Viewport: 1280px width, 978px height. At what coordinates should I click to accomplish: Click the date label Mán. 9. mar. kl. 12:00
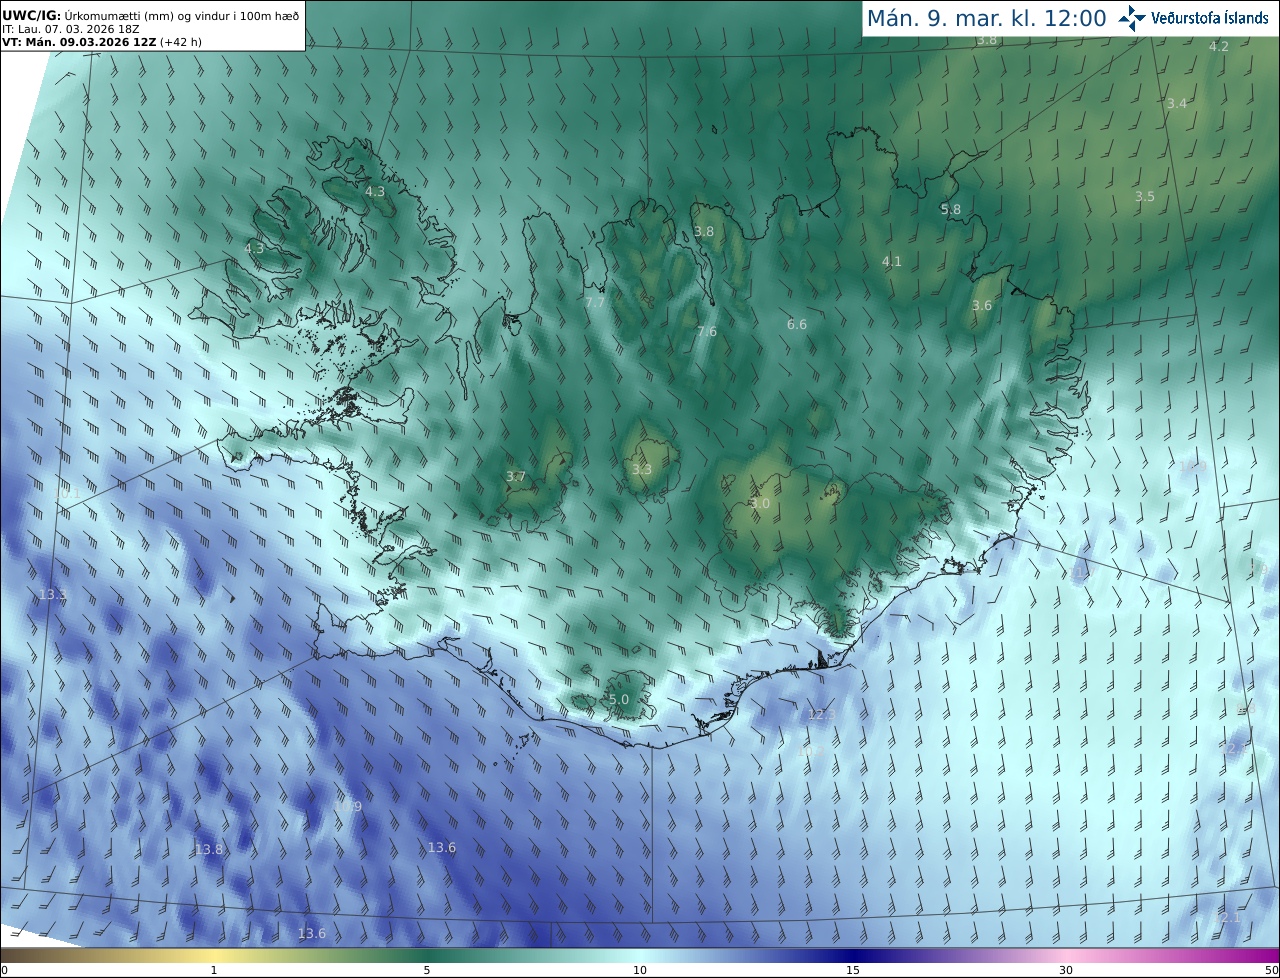[986, 19]
